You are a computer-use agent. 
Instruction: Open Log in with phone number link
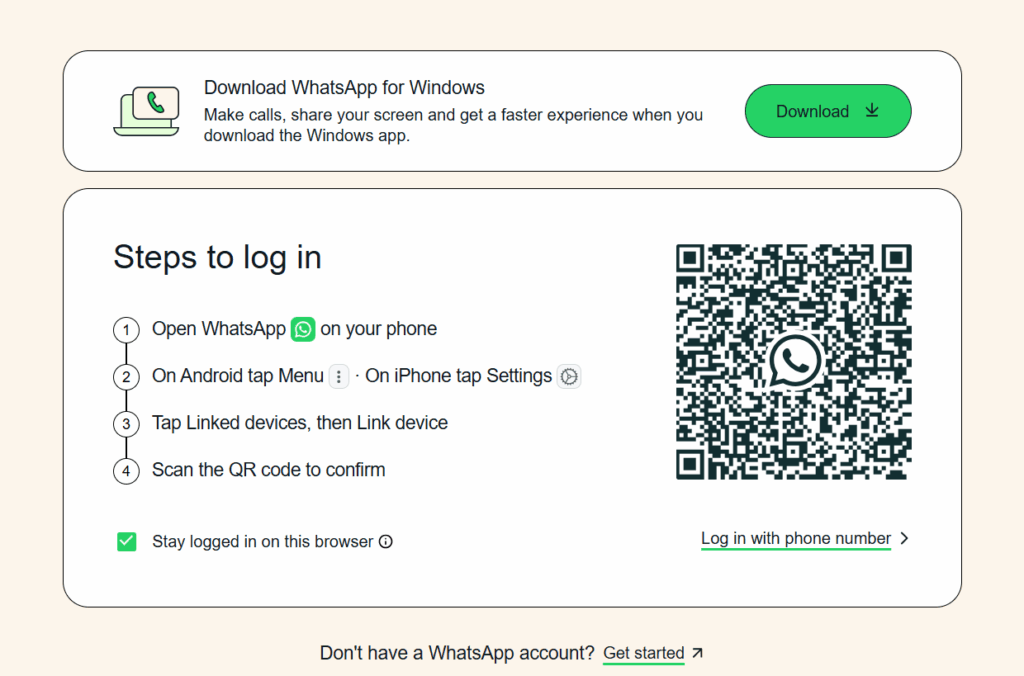[x=795, y=539]
